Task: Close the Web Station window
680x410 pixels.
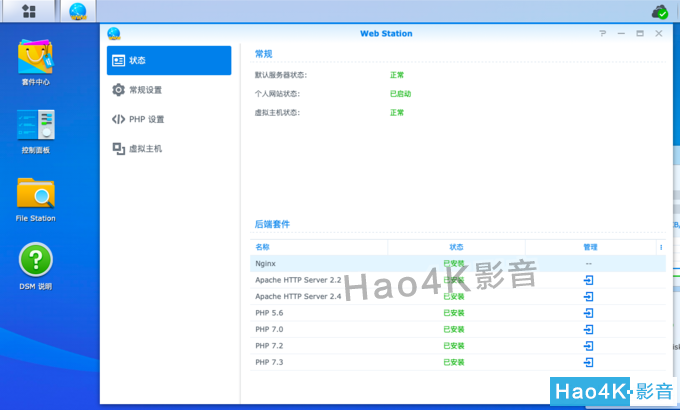Action: coord(658,33)
